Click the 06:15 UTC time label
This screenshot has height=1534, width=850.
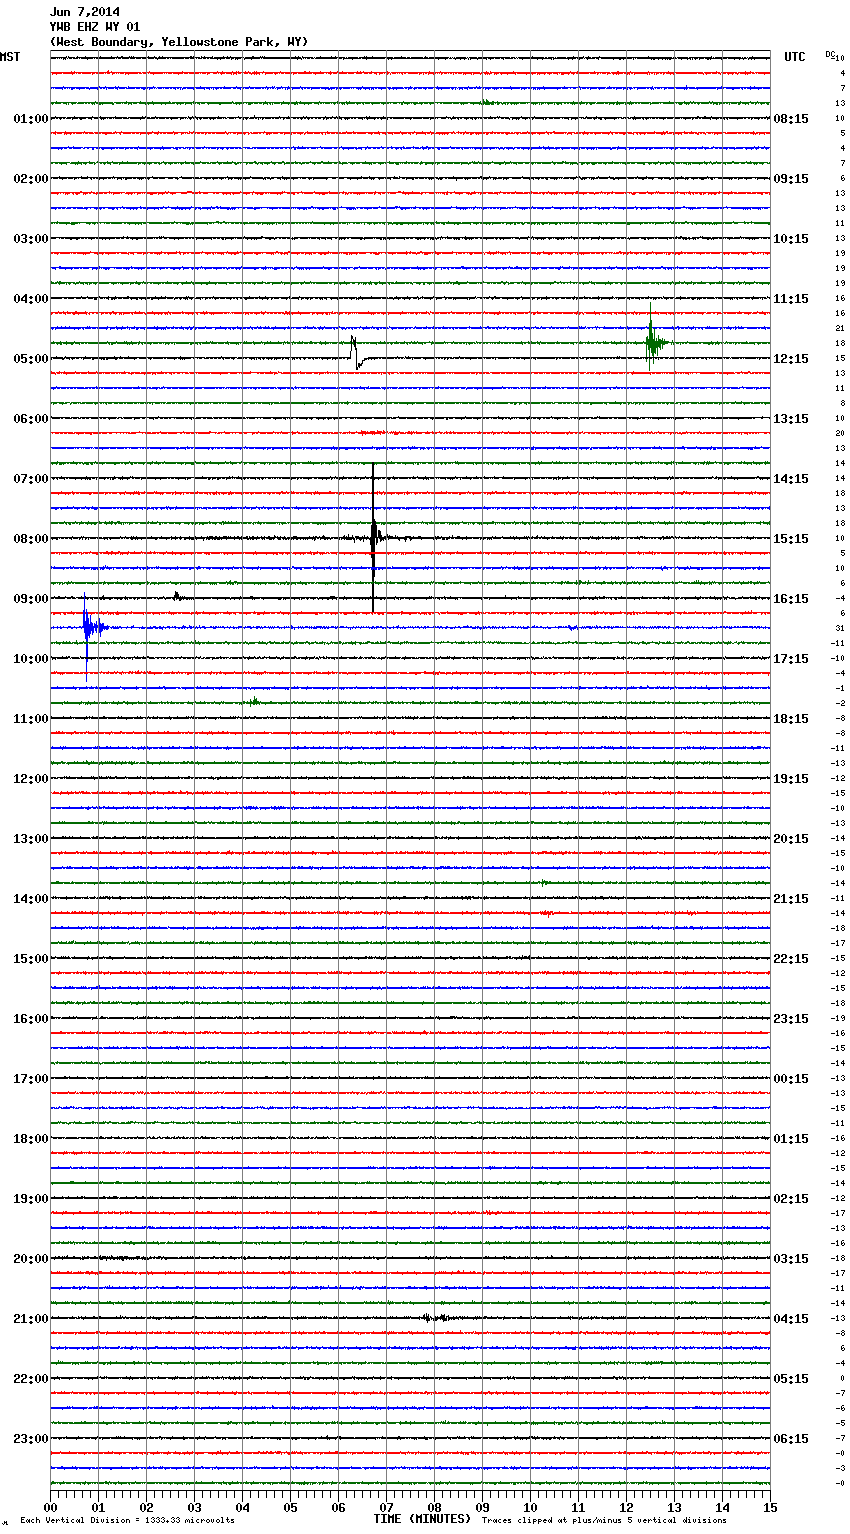[791, 1439]
